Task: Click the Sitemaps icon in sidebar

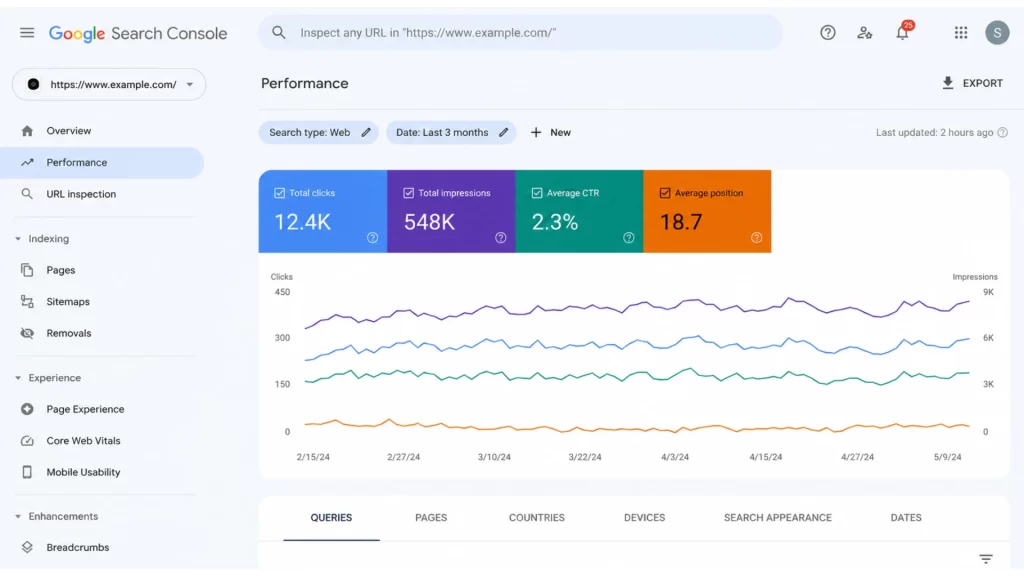Action: [27, 302]
